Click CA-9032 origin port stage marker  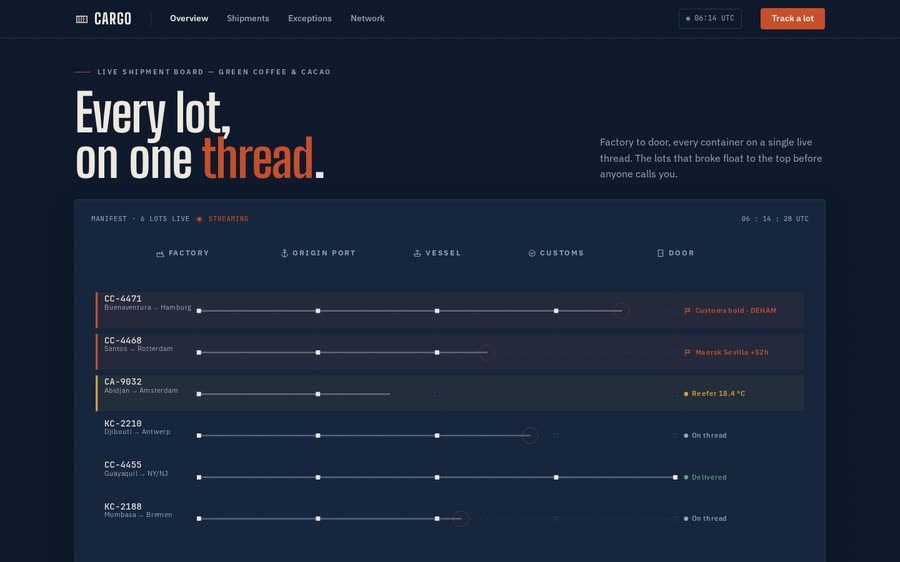318,394
